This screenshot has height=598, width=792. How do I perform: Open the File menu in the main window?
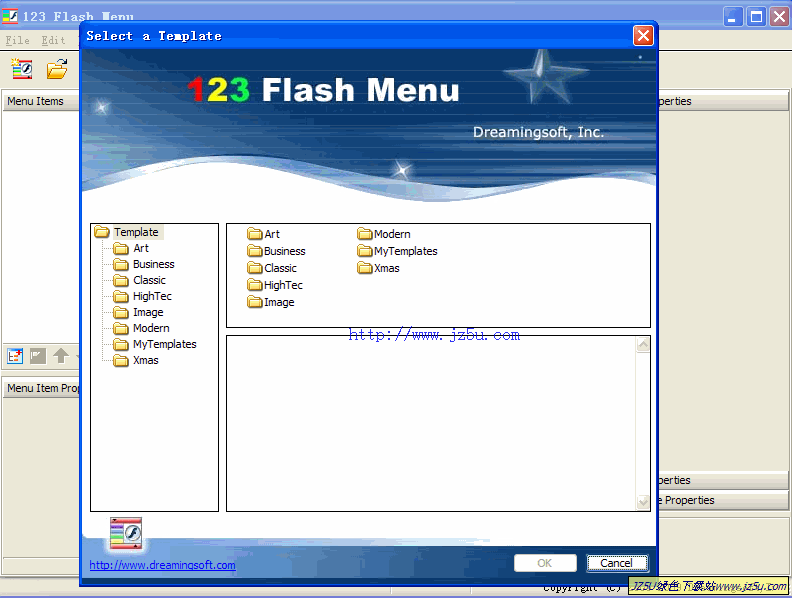[x=17, y=40]
